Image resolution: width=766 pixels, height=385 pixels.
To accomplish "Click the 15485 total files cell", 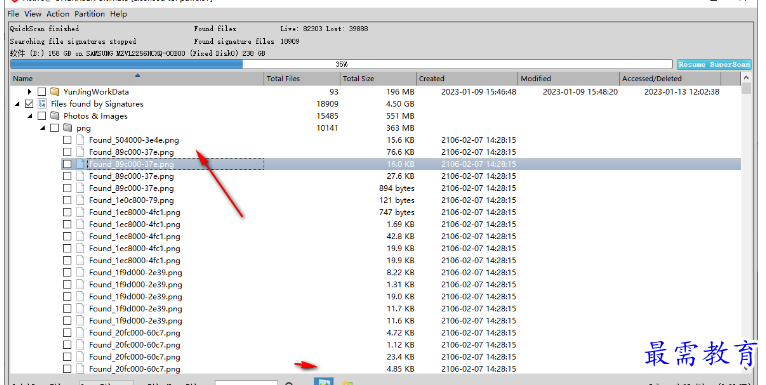I will pos(327,116).
